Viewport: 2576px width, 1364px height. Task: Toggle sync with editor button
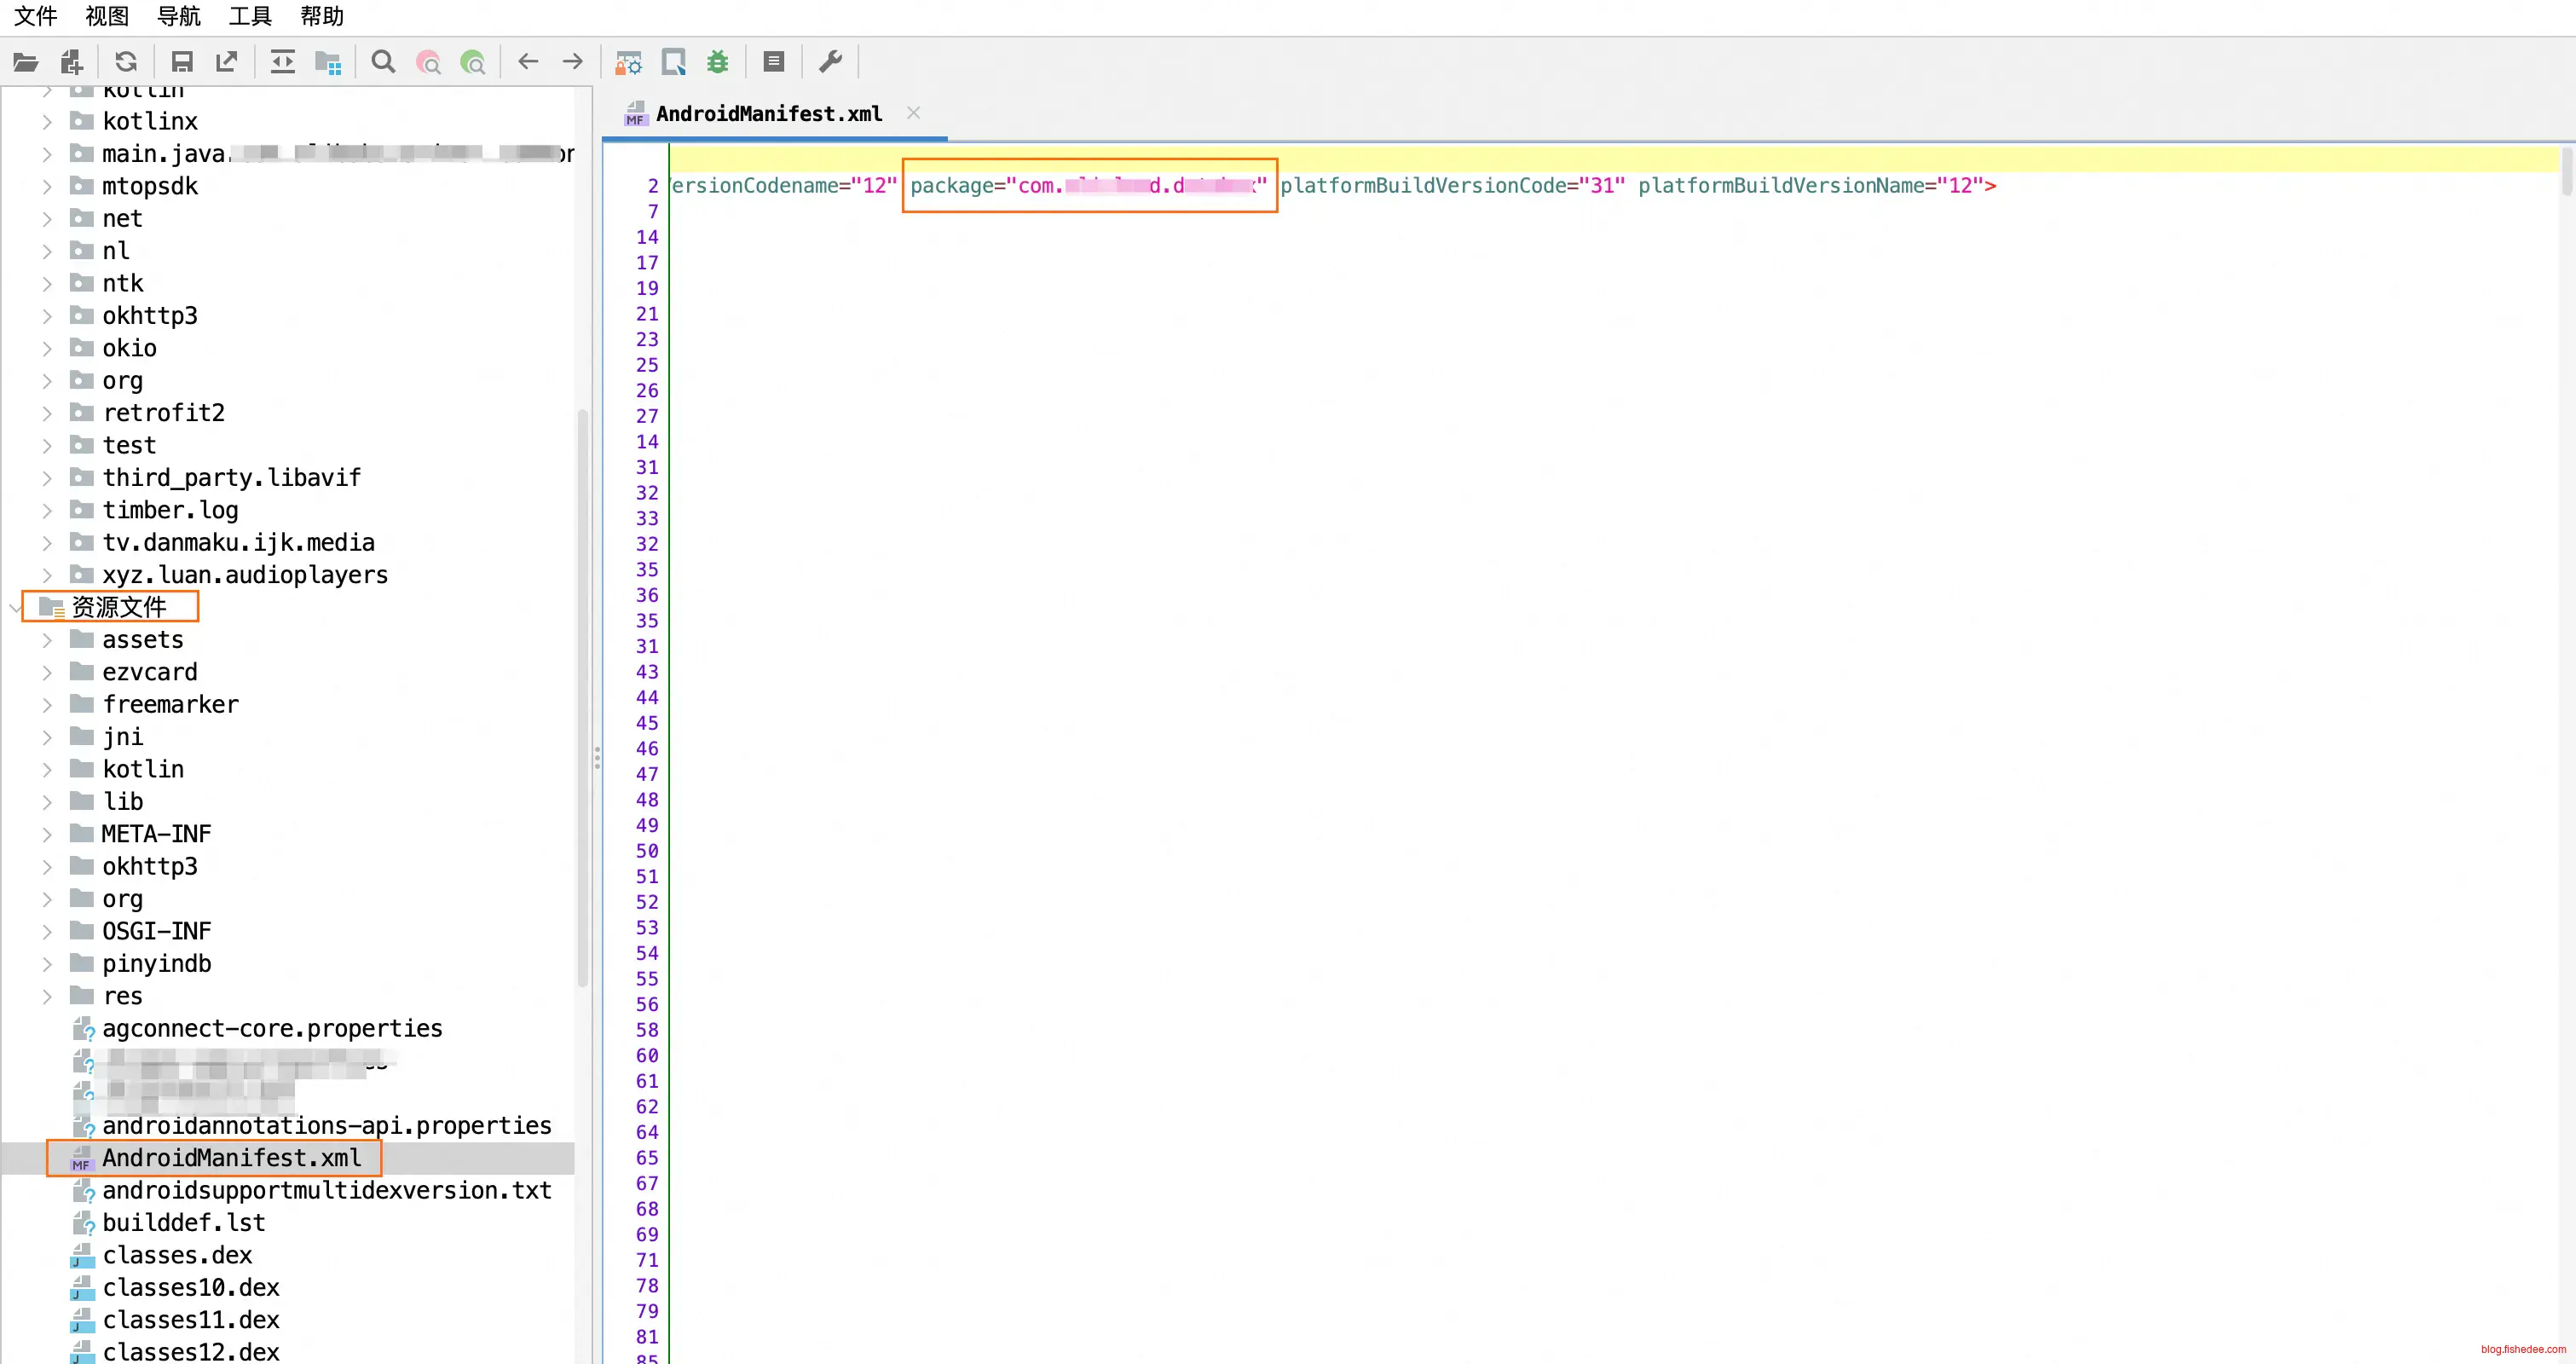(x=283, y=62)
